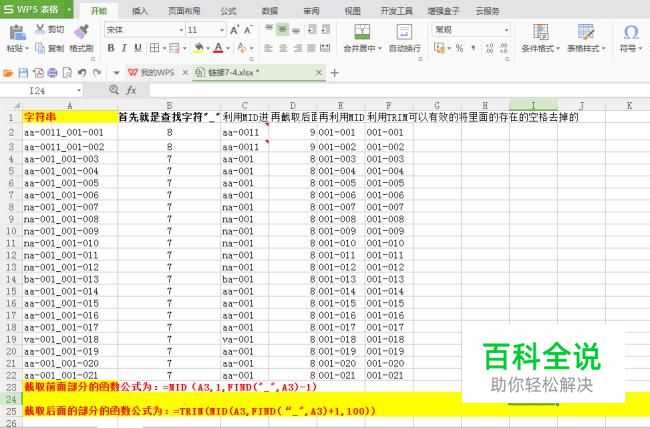Toggle italic formatting
Image resolution: width=650 pixels, height=428 pixels.
click(124, 48)
